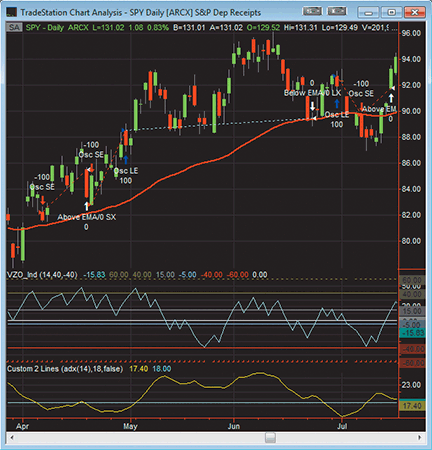Viewport: 432px width, 450px height.
Task: Click the 'Above EMA/0 SX' trade annotation
Action: point(87,217)
